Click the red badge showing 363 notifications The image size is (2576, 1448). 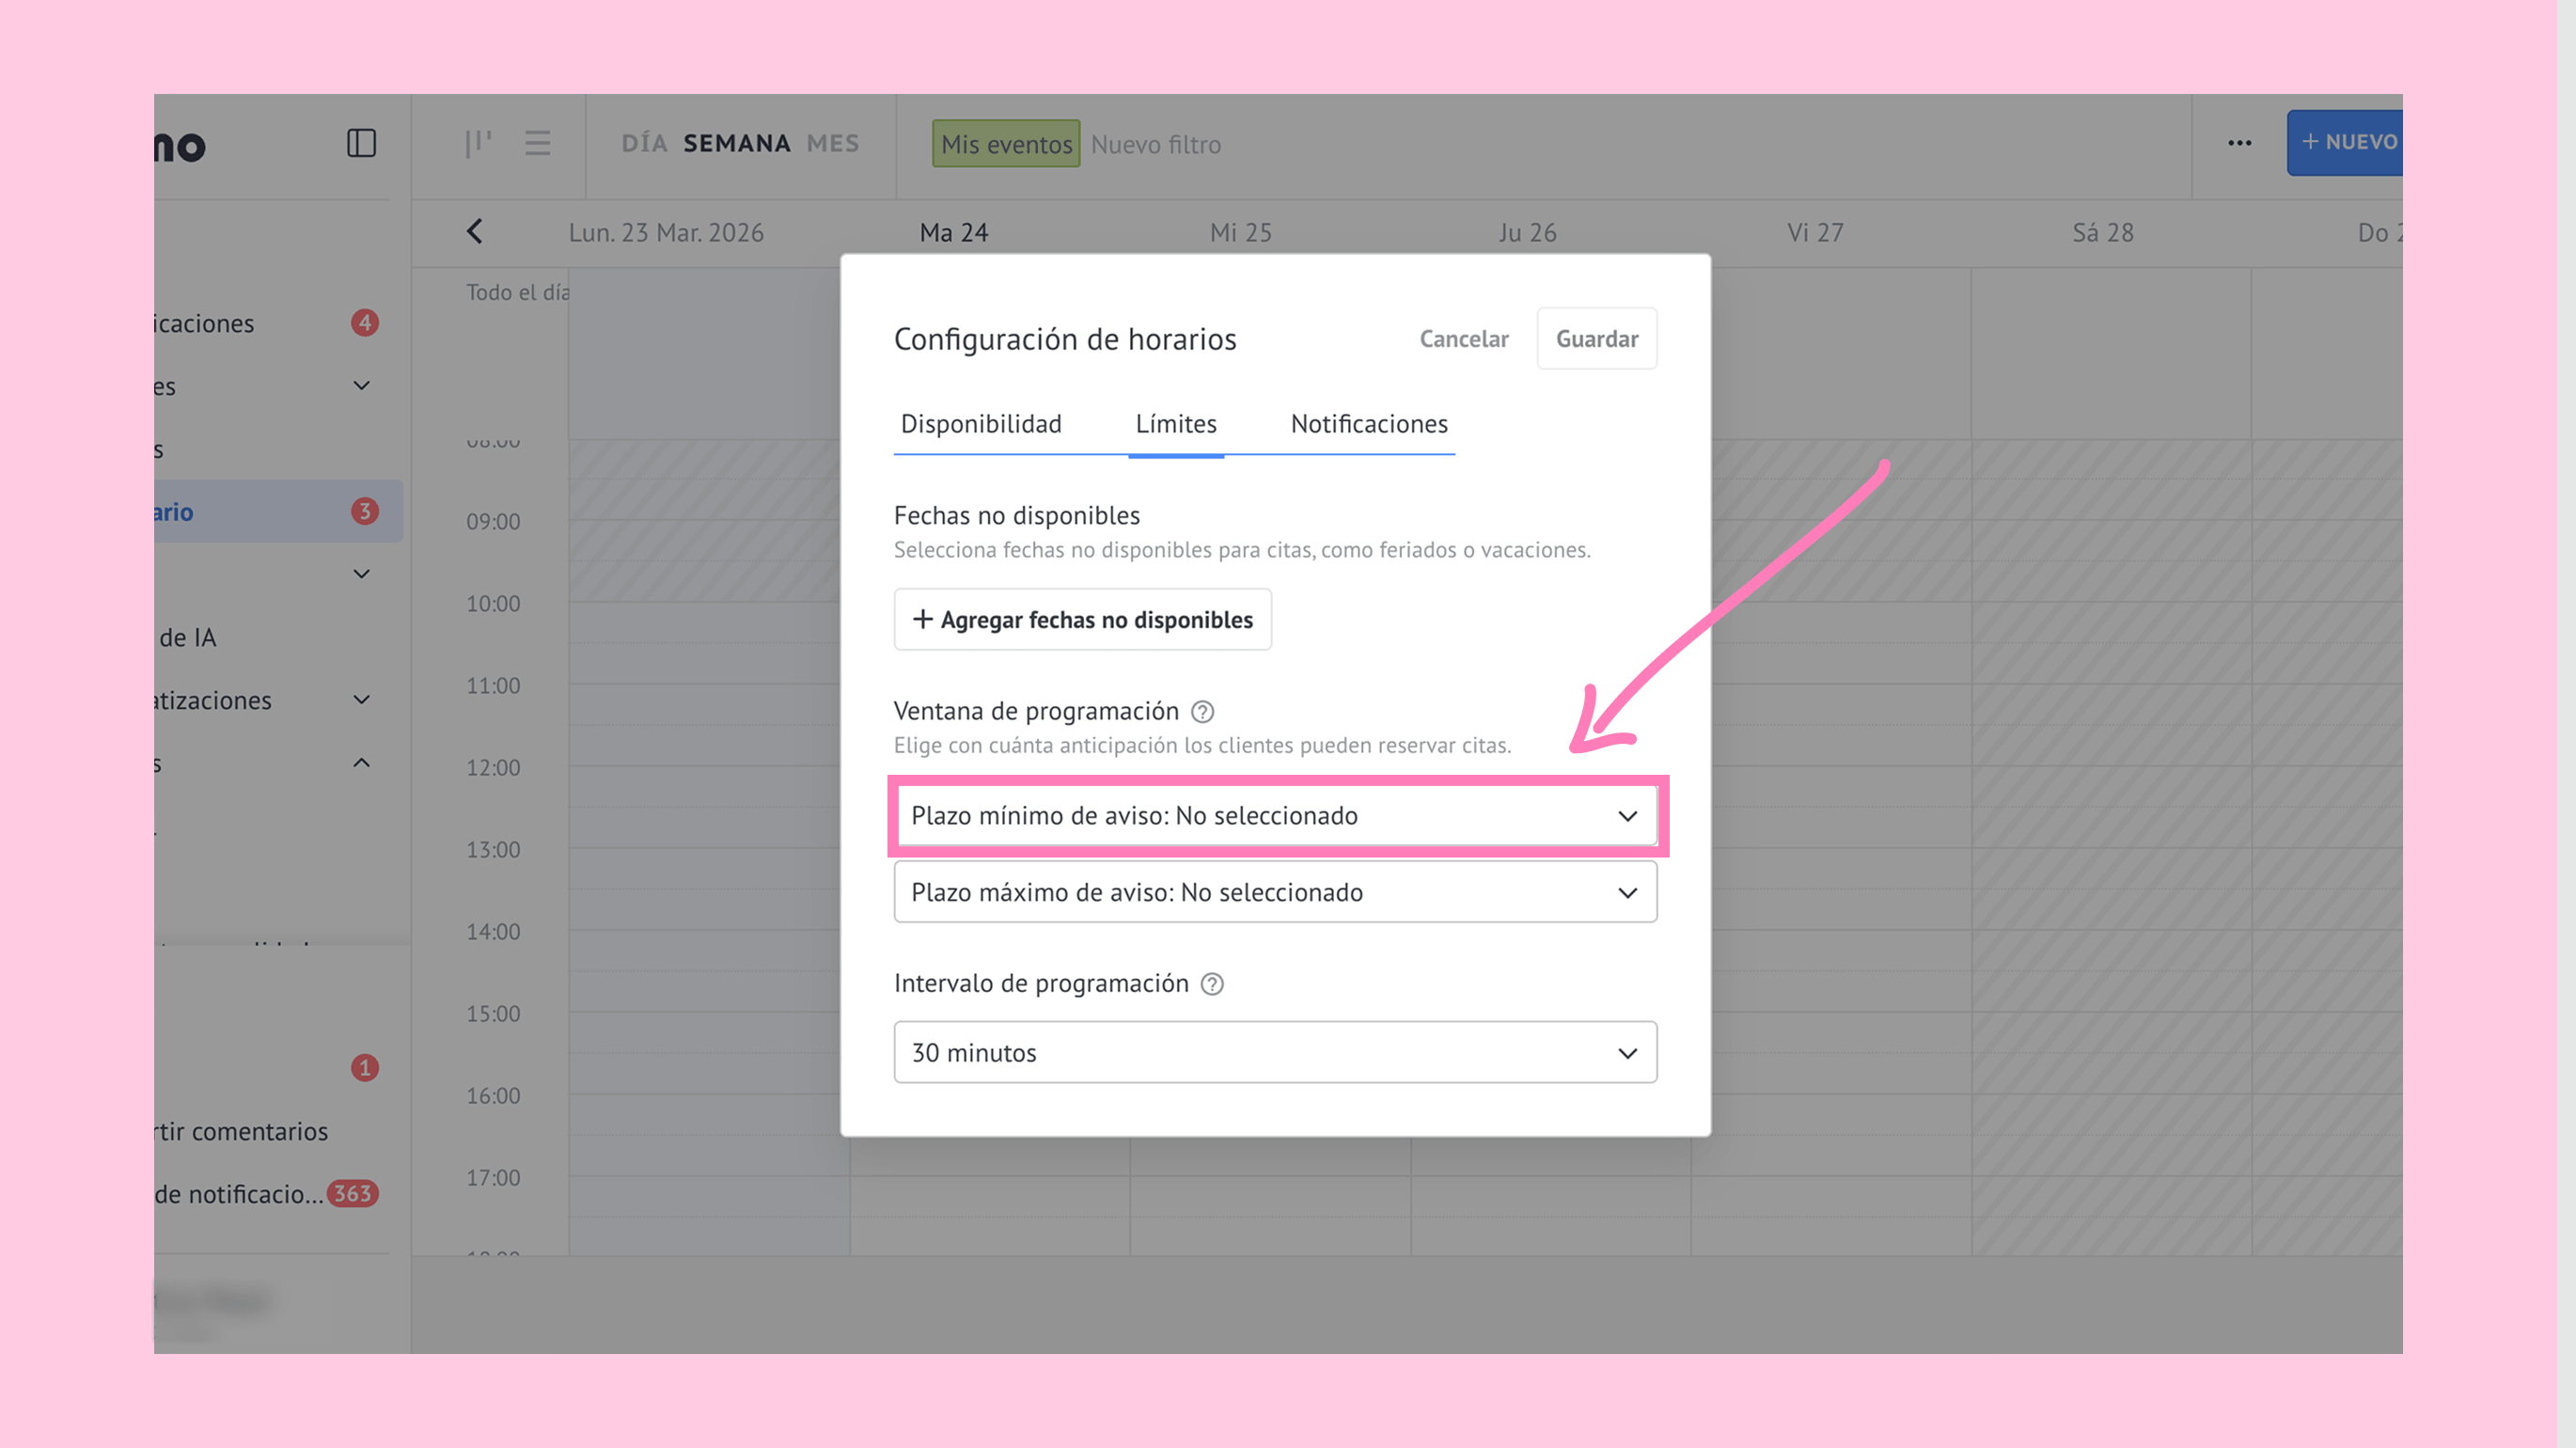click(352, 1194)
